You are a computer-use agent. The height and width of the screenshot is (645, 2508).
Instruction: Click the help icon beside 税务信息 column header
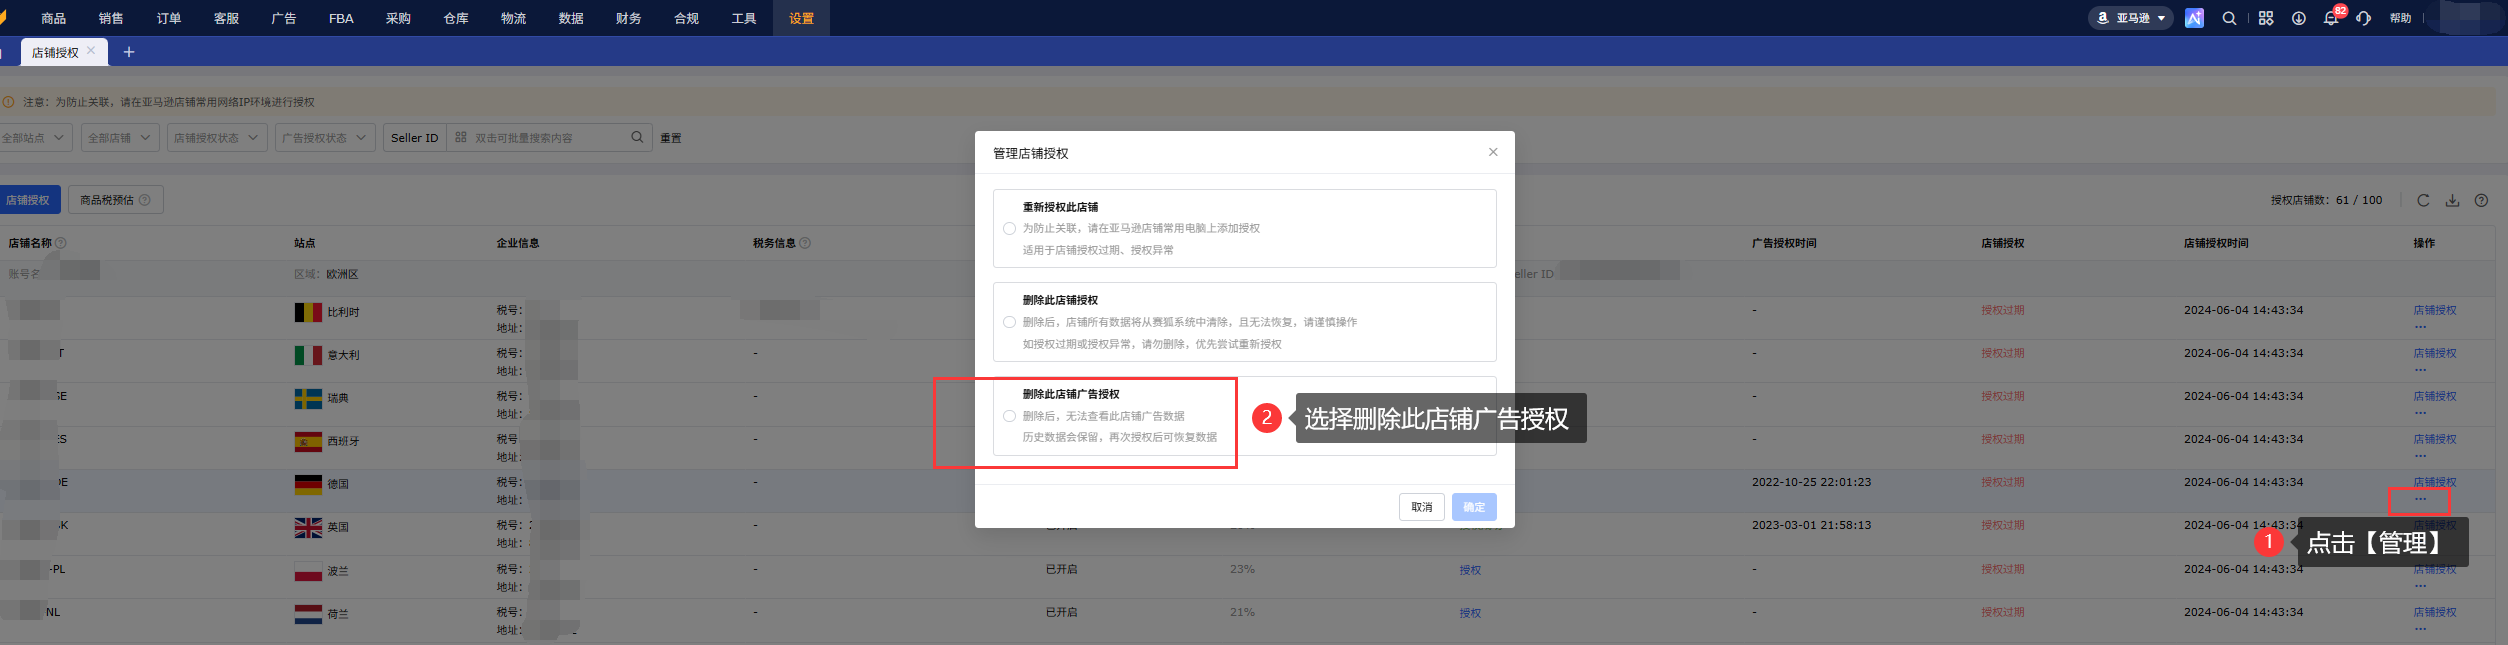point(805,243)
